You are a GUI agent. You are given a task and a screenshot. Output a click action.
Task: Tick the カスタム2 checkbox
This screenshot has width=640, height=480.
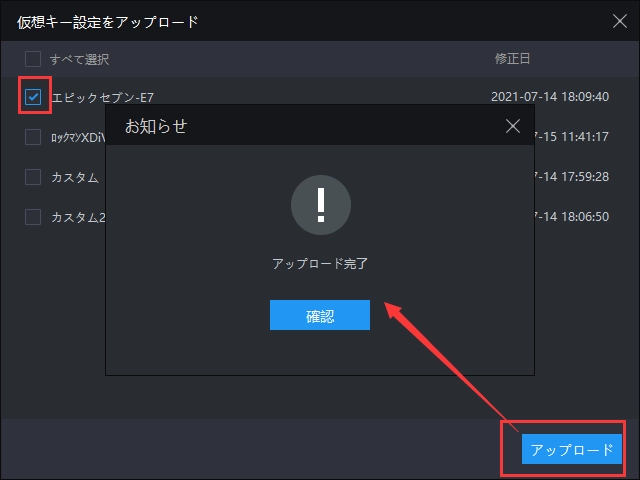coord(33,217)
